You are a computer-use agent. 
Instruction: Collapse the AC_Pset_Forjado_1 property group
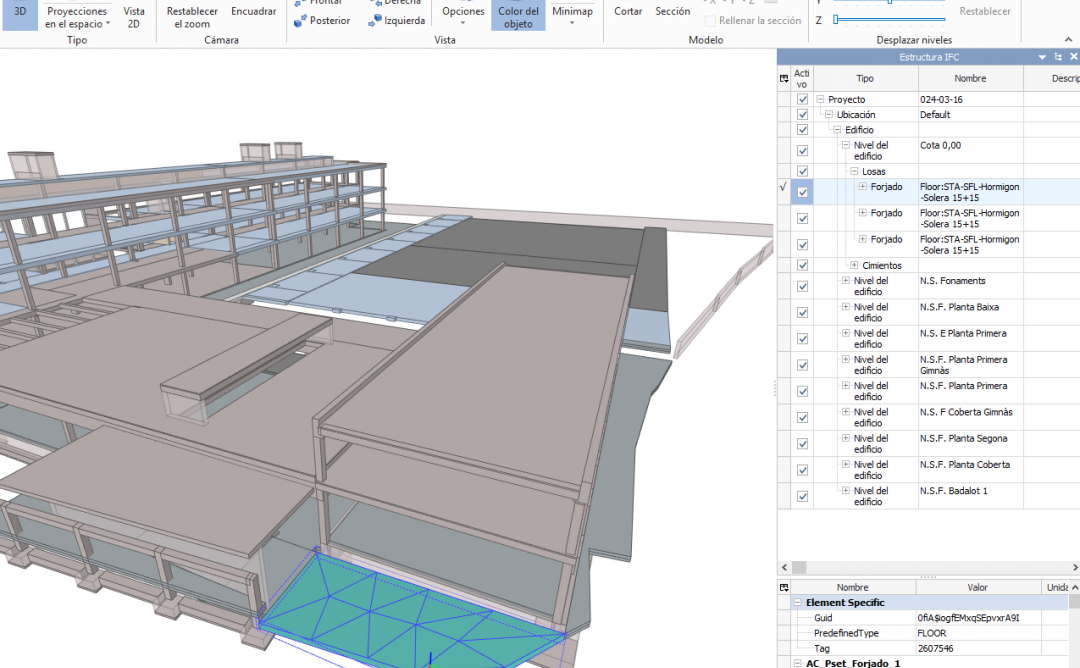(x=798, y=662)
